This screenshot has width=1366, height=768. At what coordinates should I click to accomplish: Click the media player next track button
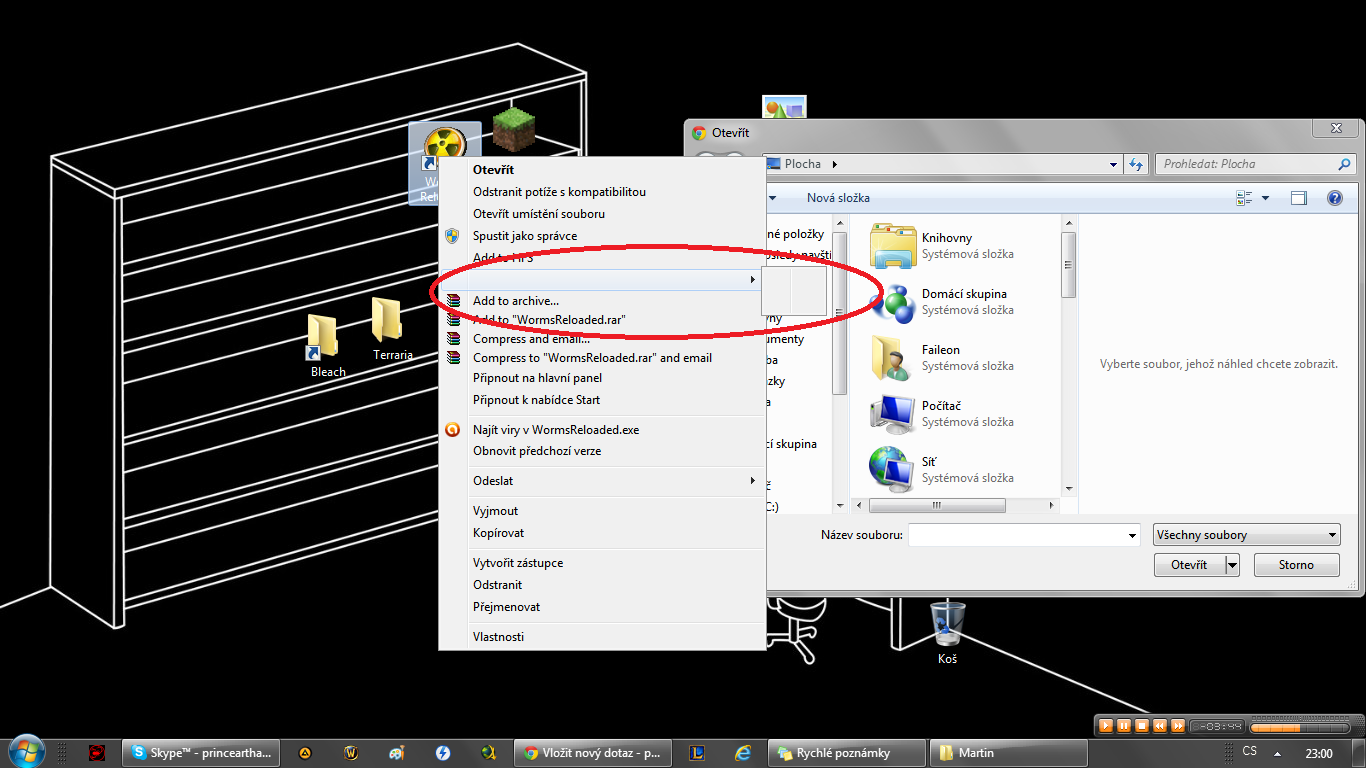(x=1178, y=726)
